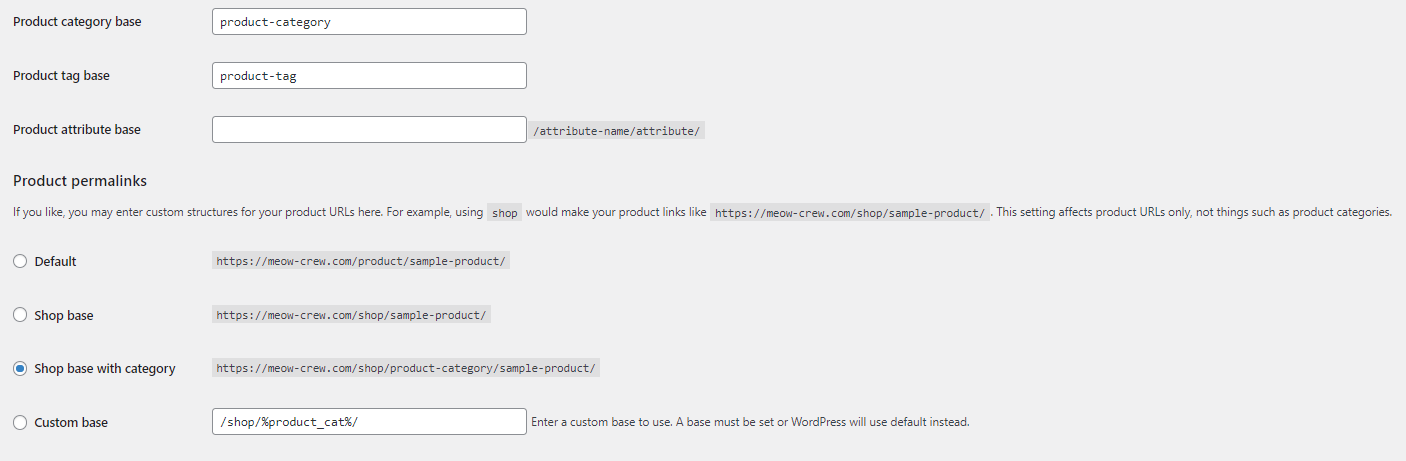Image resolution: width=1406 pixels, height=461 pixels.
Task: Click the 'Product tag base' label text
Action: coord(61,75)
